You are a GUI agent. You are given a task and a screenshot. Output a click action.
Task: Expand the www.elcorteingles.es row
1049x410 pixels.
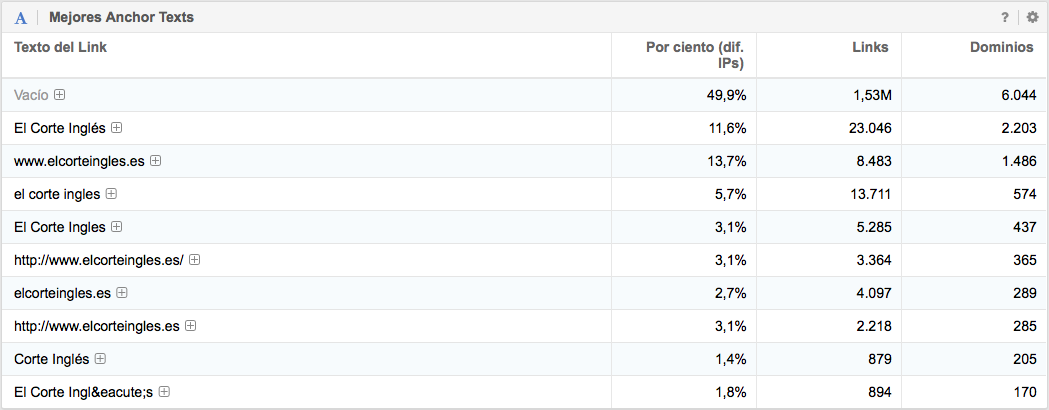(156, 161)
